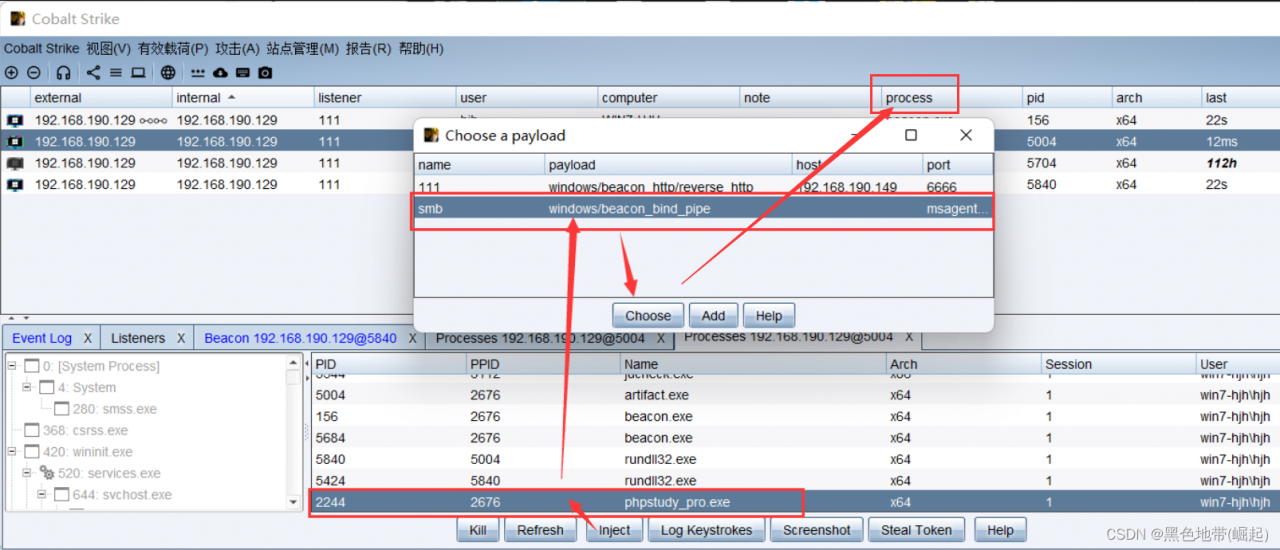Screen dimensions: 1280x550
Task: Click the connect to team server plus icon
Action: click(x=11, y=73)
